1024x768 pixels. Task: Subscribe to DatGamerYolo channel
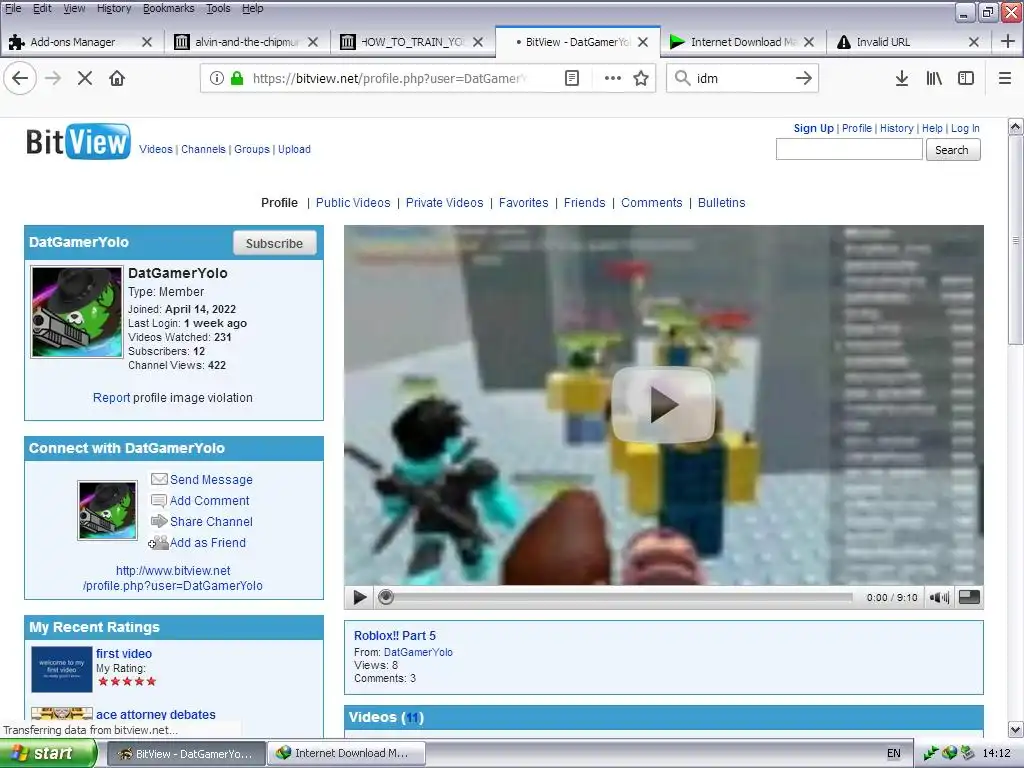[x=274, y=244]
